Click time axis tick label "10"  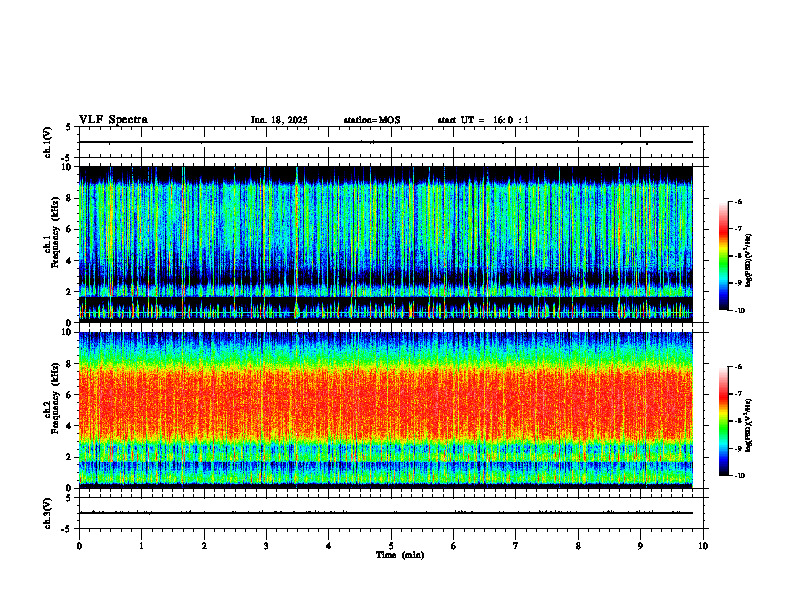(703, 546)
